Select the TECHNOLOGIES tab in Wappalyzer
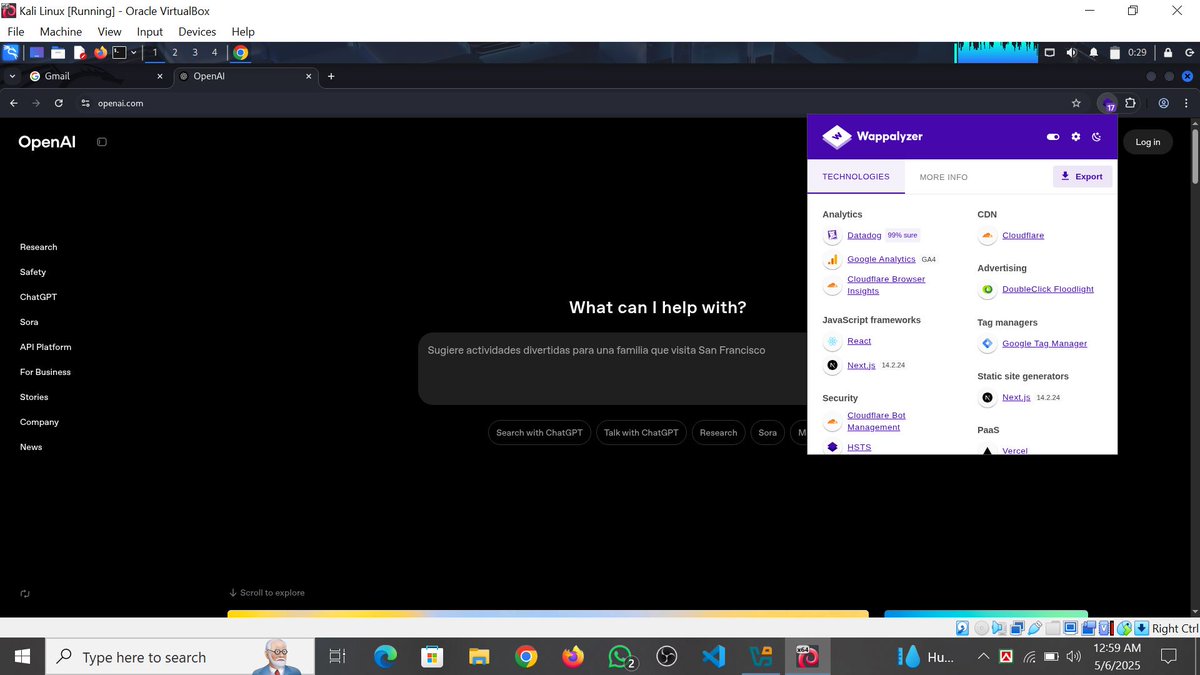The width and height of the screenshot is (1200, 675). (x=855, y=177)
